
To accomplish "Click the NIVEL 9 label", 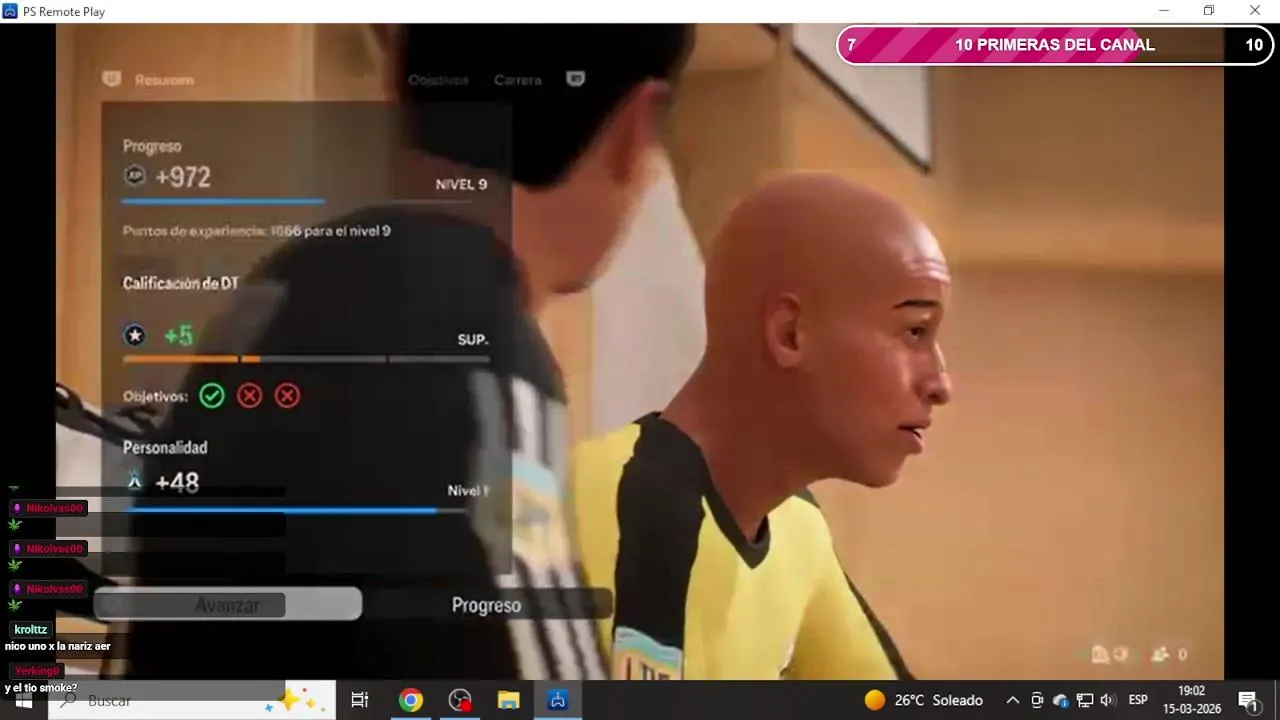I will (x=461, y=185).
